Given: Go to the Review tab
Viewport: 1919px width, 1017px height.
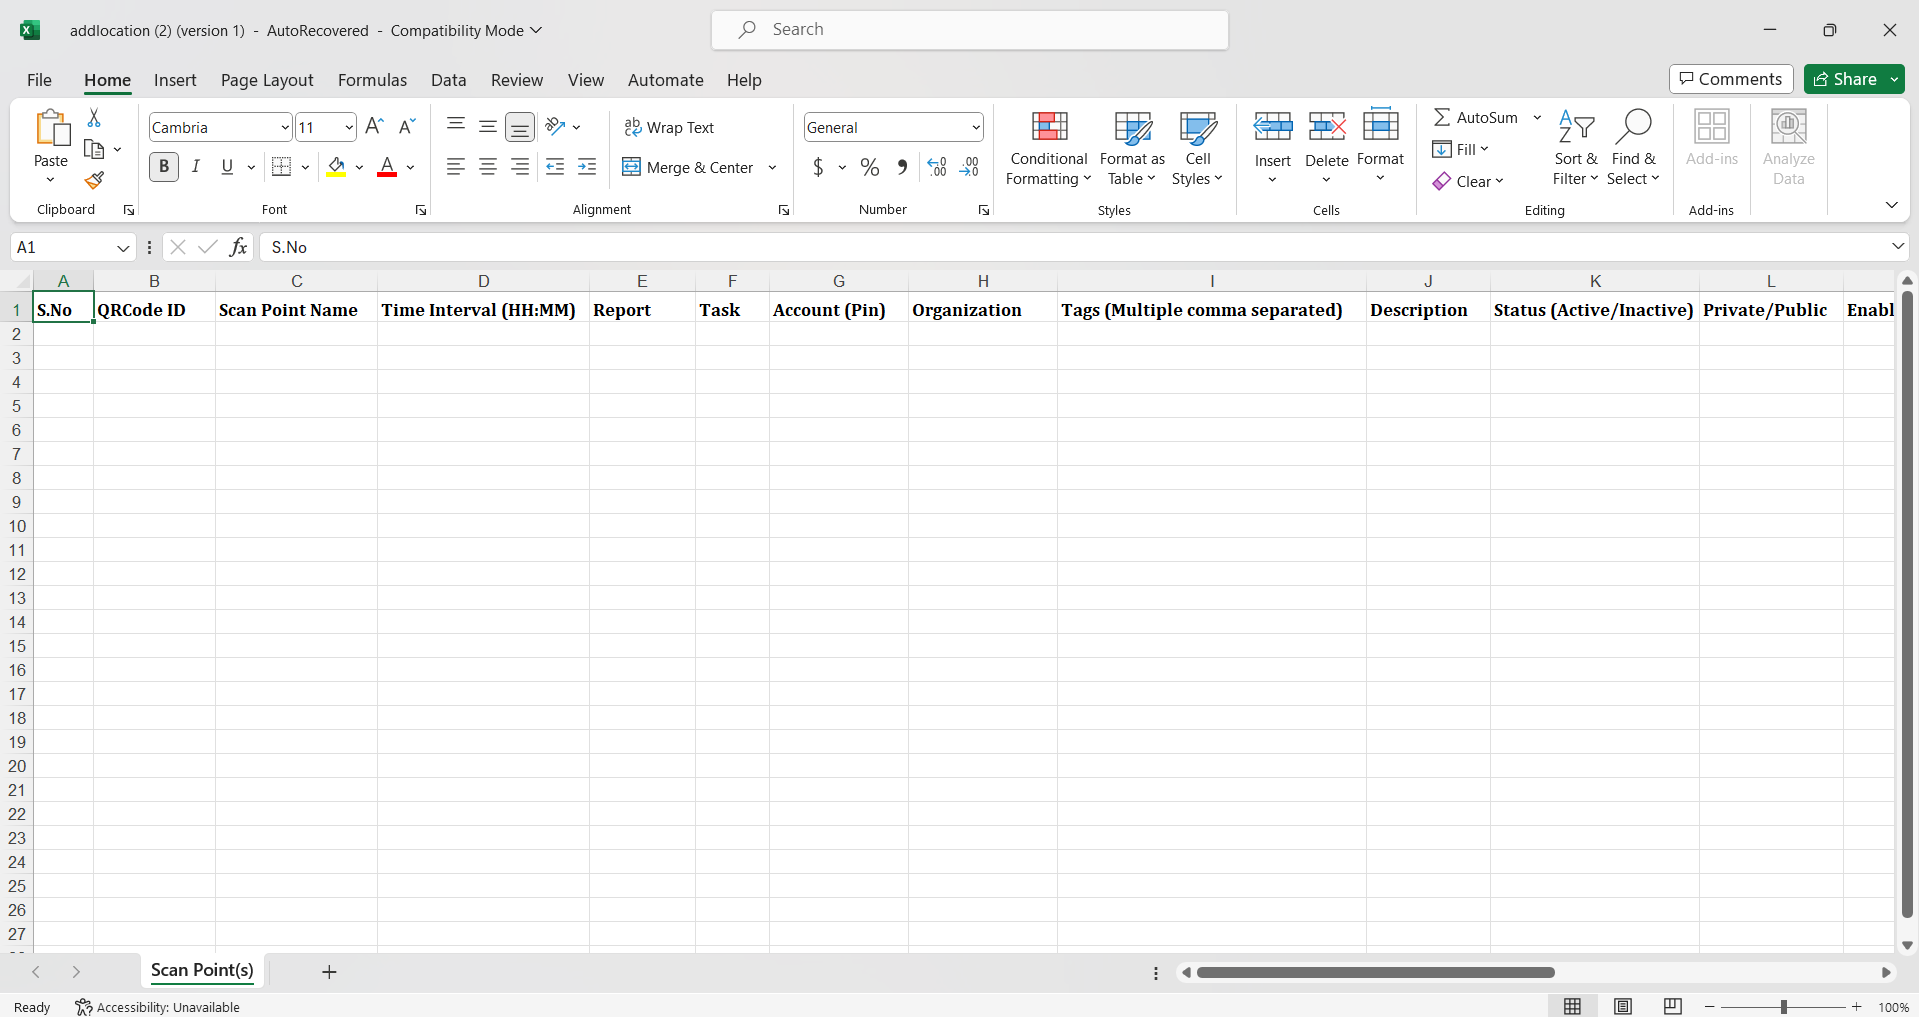Looking at the screenshot, I should click(x=517, y=80).
